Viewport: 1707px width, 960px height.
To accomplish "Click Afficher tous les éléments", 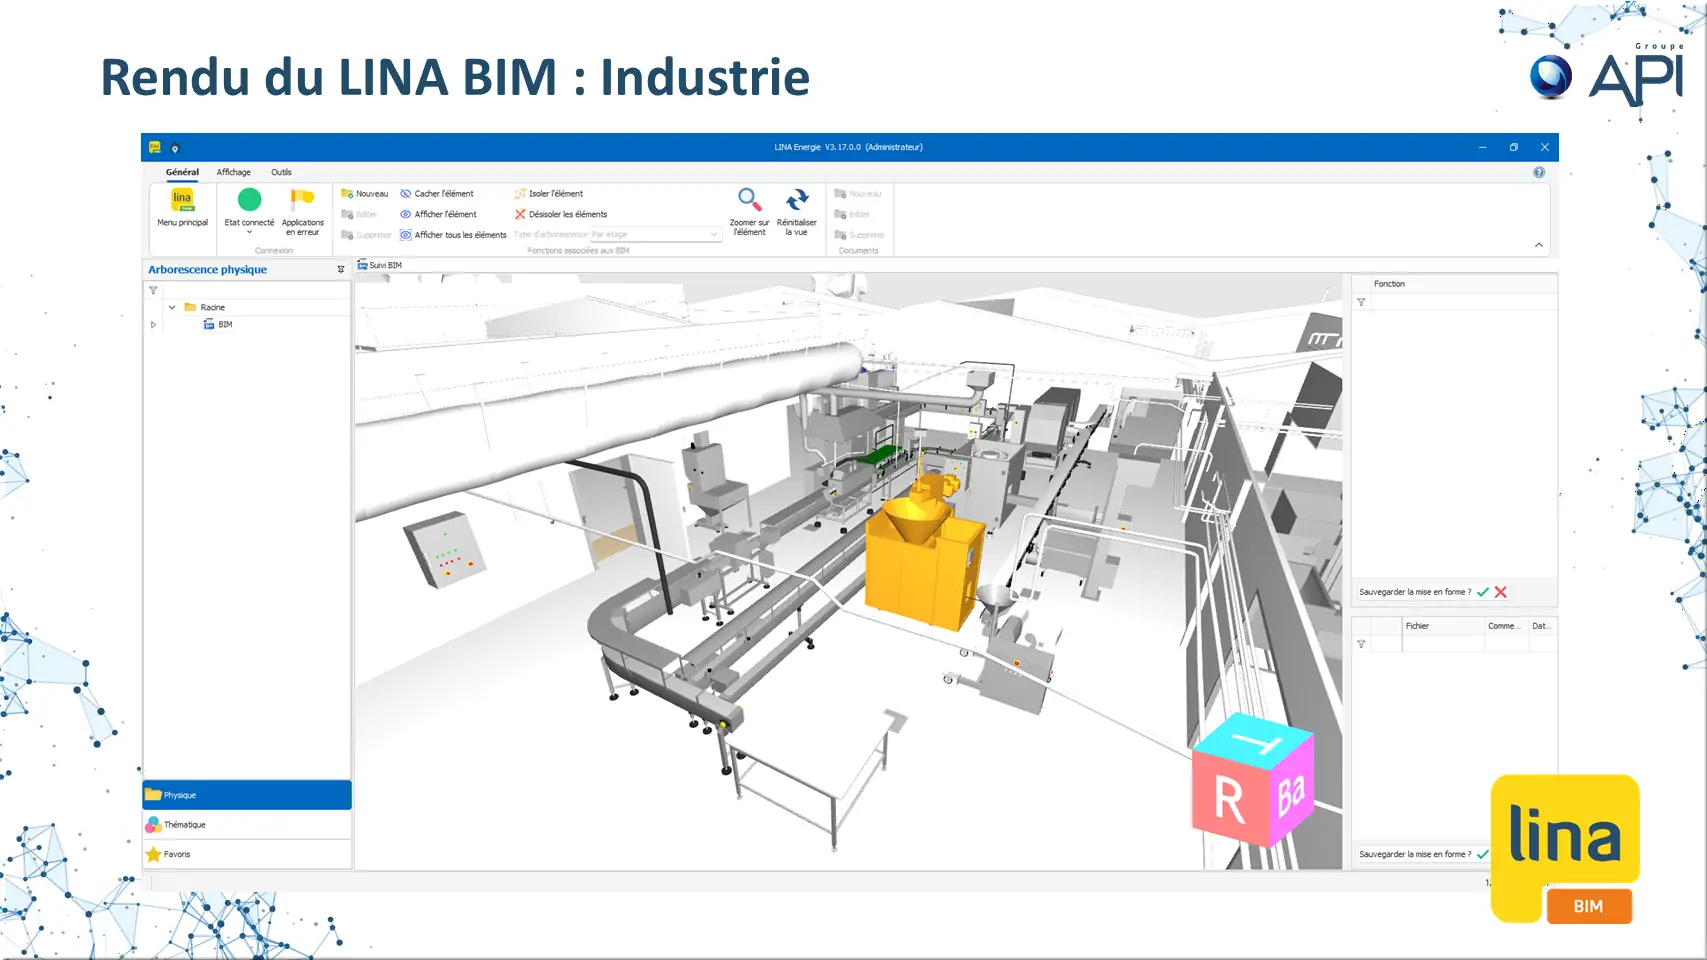I will pos(454,235).
